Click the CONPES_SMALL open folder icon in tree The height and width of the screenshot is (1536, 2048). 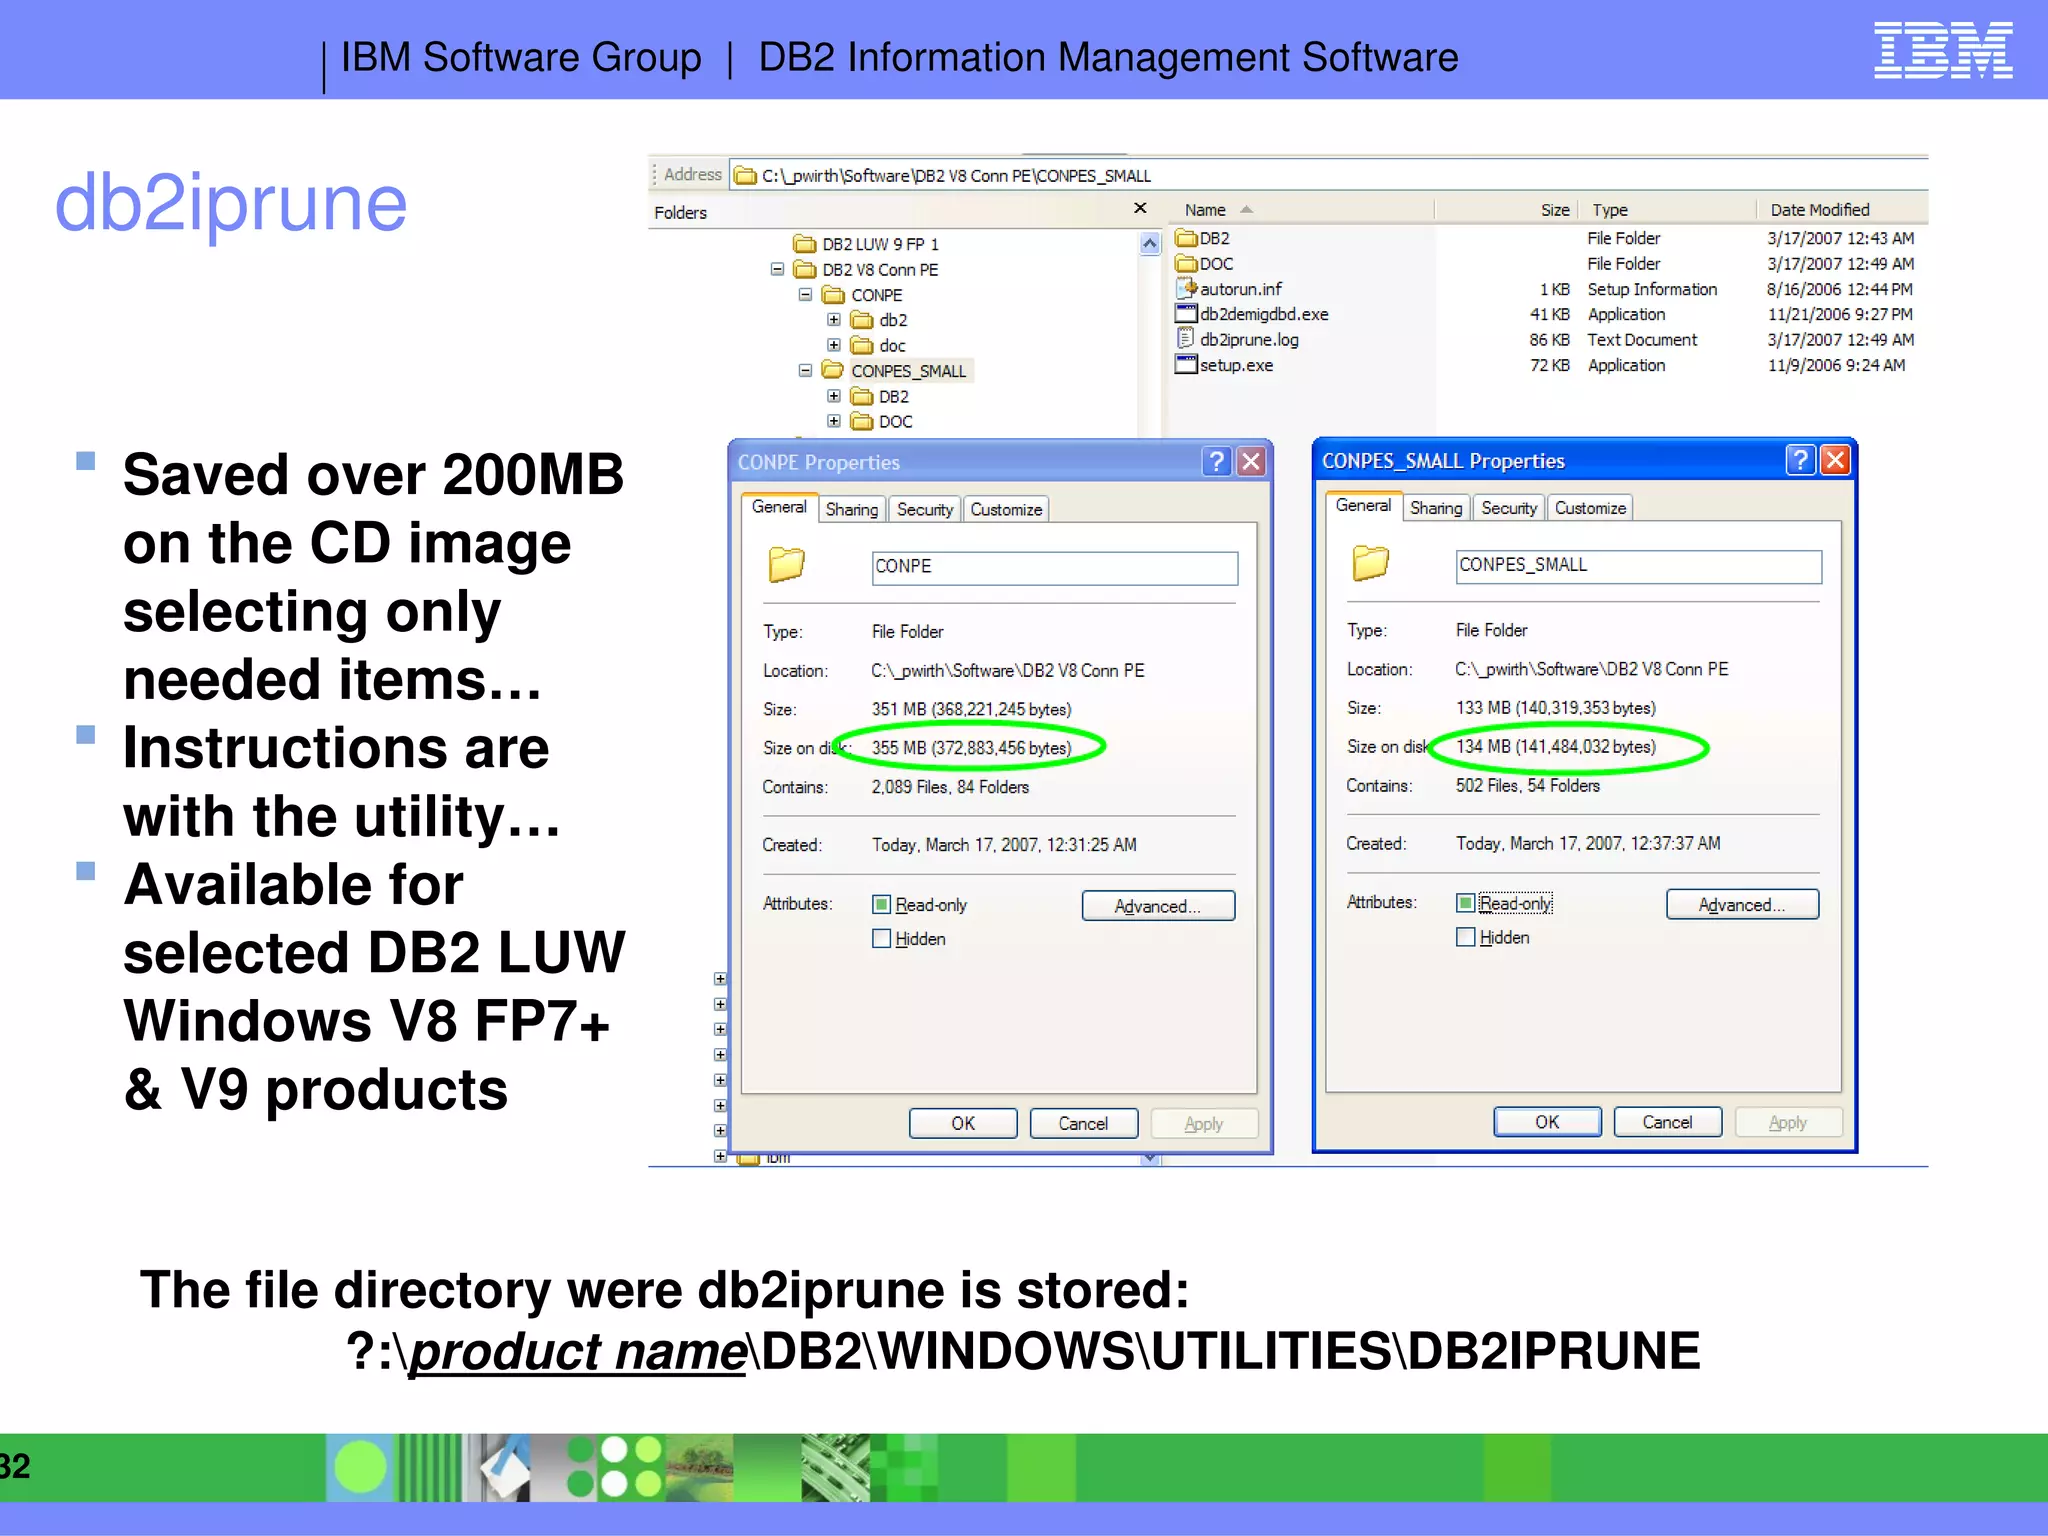point(833,370)
